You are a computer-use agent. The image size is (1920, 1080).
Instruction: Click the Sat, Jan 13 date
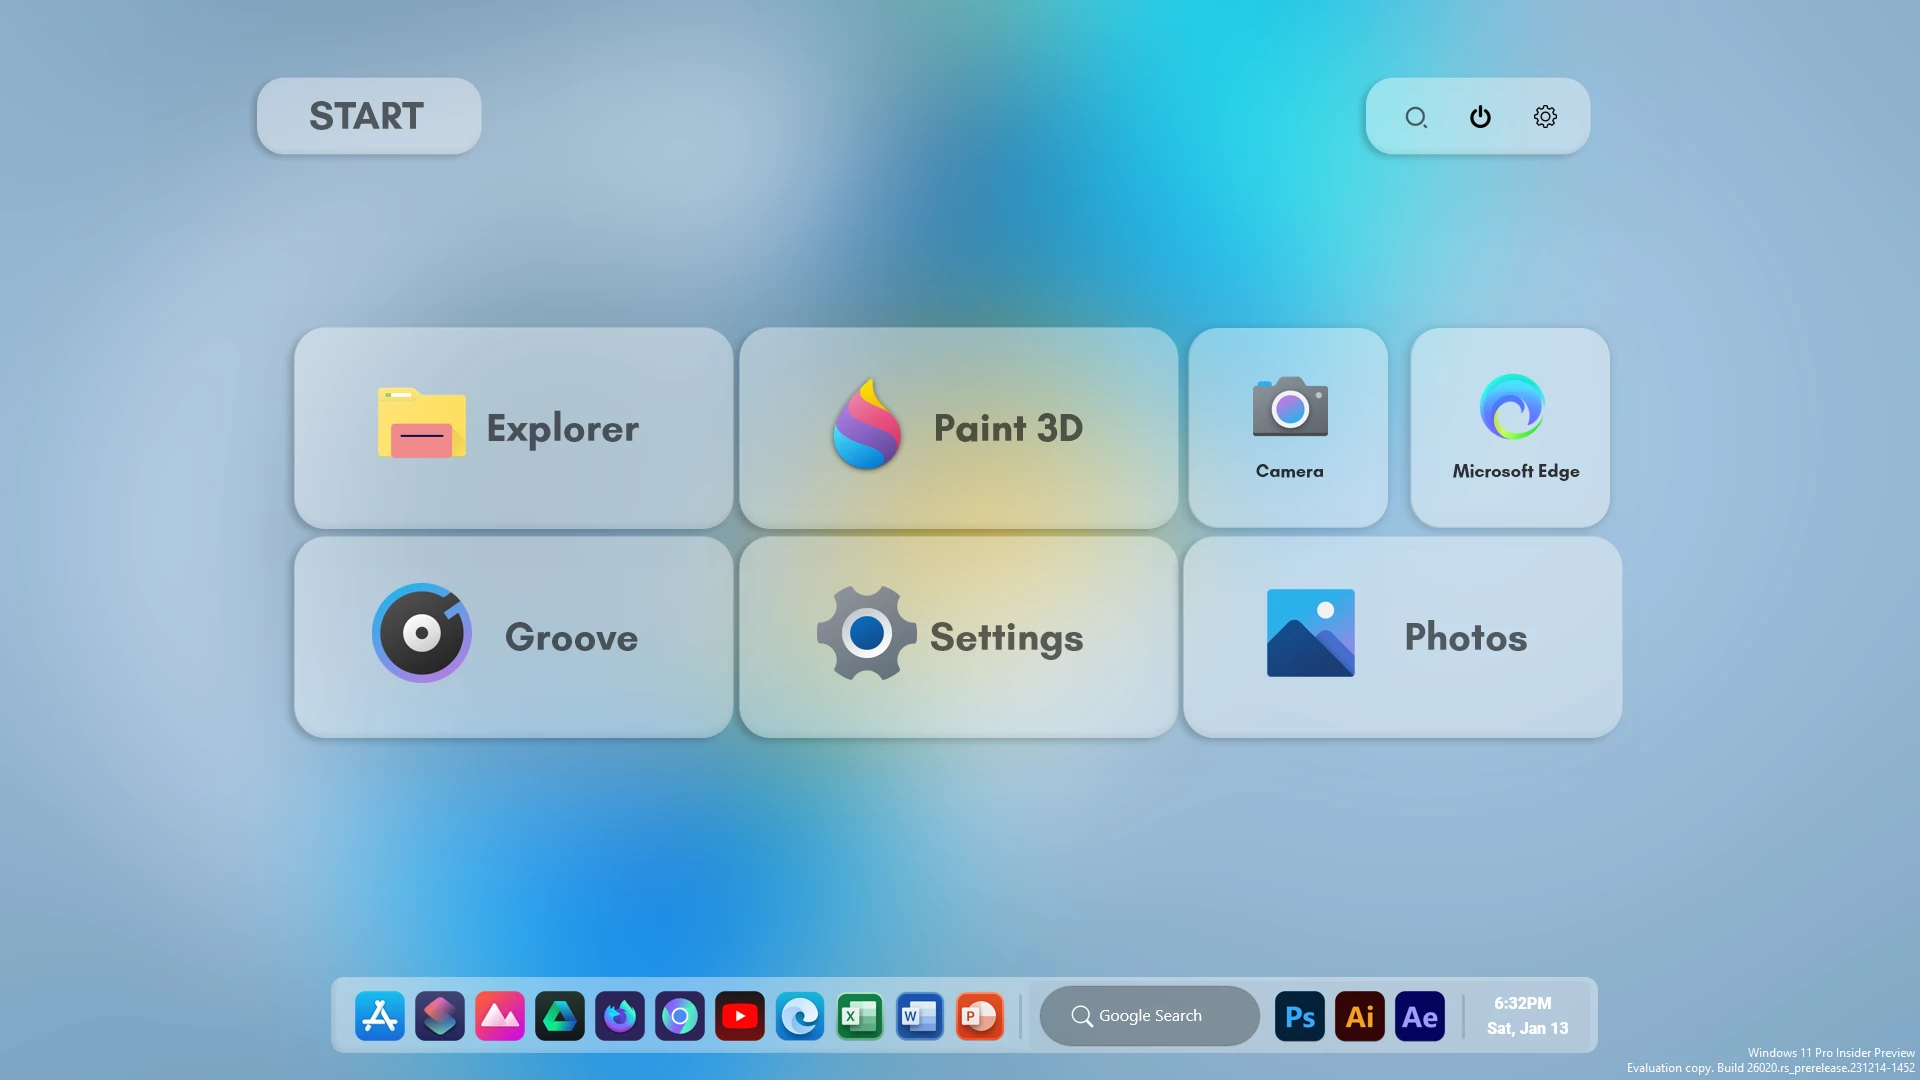click(1527, 1028)
